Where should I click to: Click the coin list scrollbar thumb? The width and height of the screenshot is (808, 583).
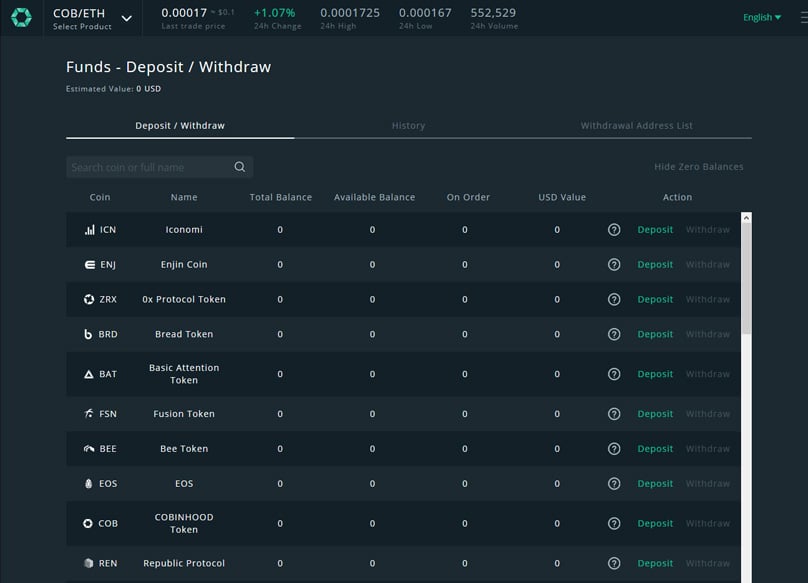tap(746, 278)
